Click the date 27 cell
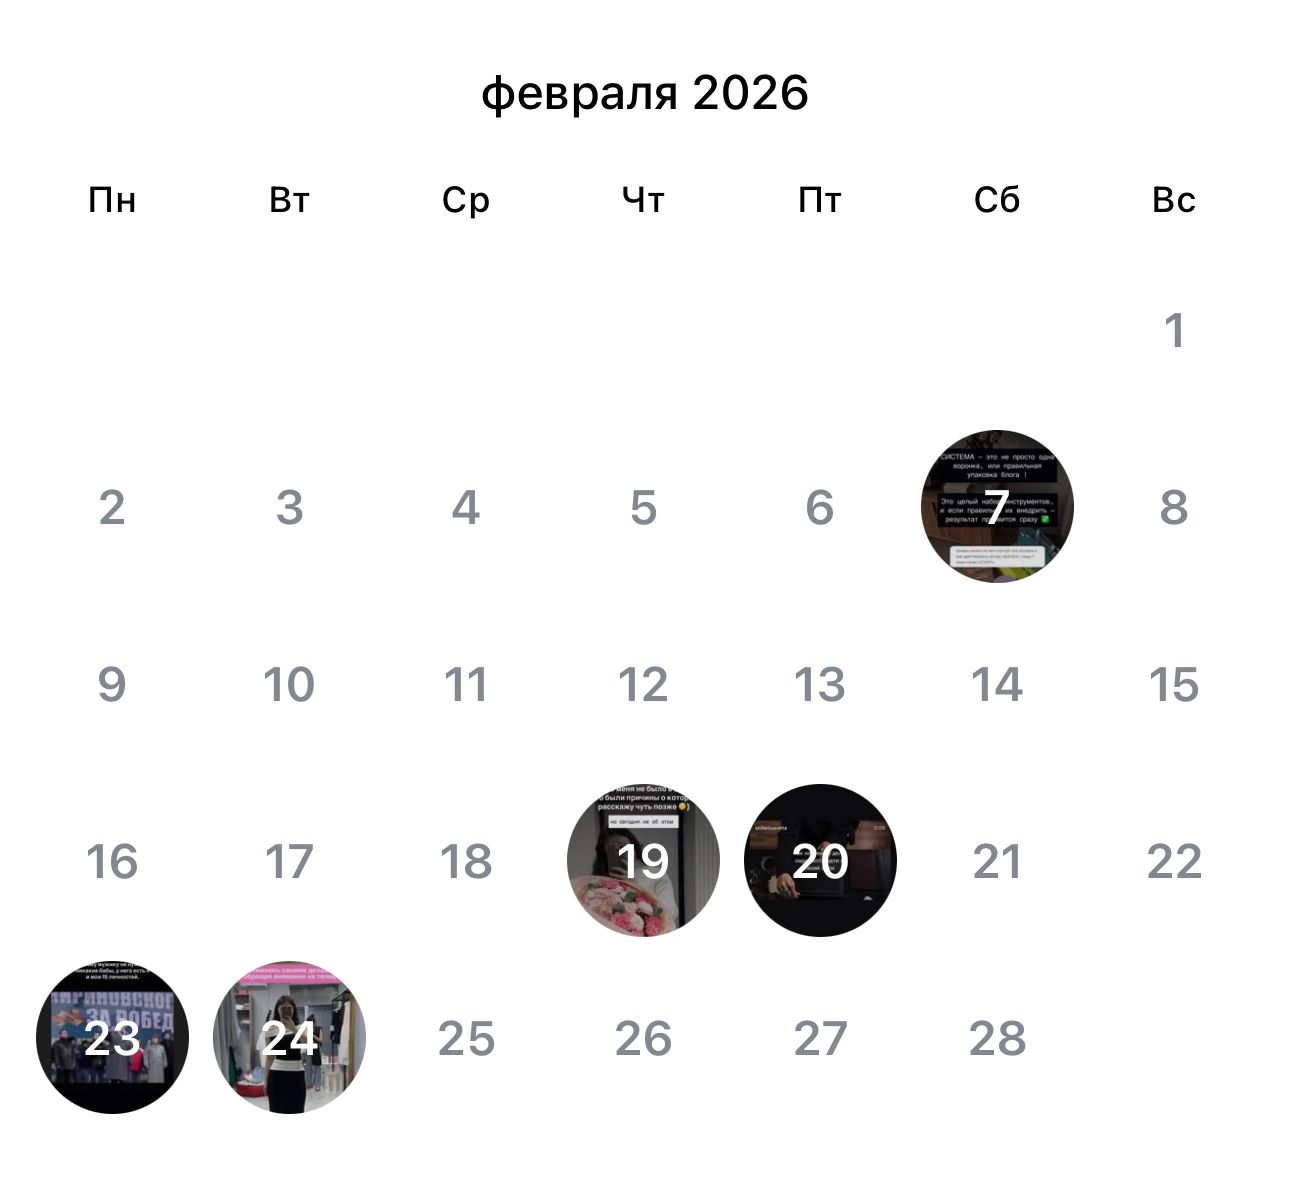1290x1185 pixels. pos(820,1040)
